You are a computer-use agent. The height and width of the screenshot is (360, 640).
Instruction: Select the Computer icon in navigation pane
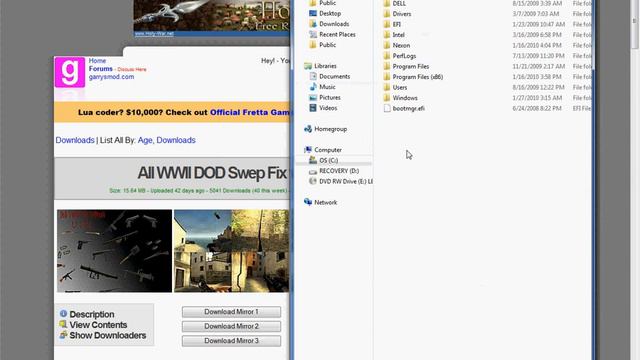click(x=308, y=150)
